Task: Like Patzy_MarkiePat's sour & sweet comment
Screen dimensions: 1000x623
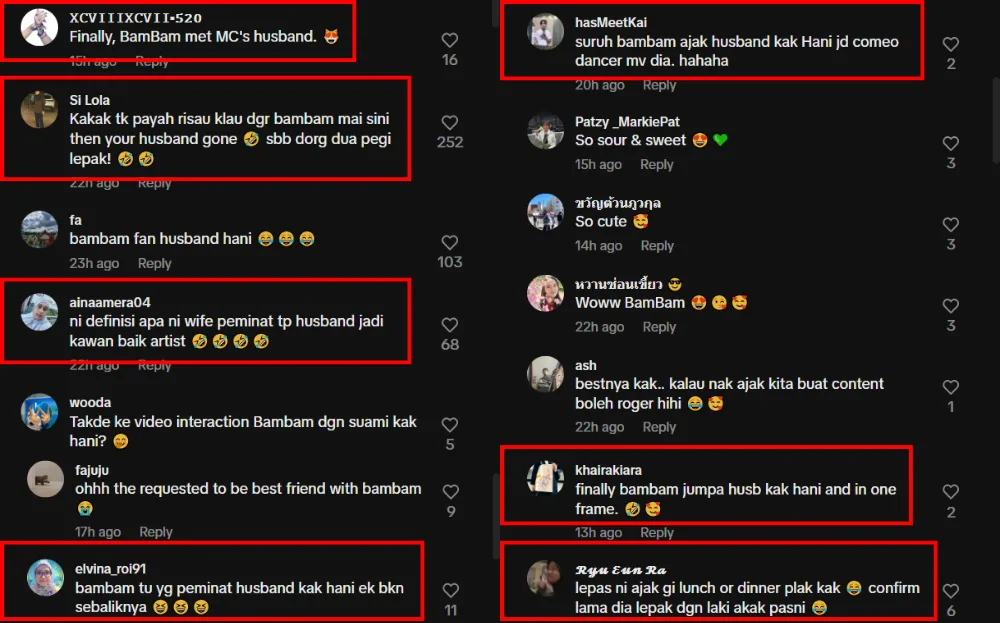Action: pyautogui.click(x=950, y=143)
